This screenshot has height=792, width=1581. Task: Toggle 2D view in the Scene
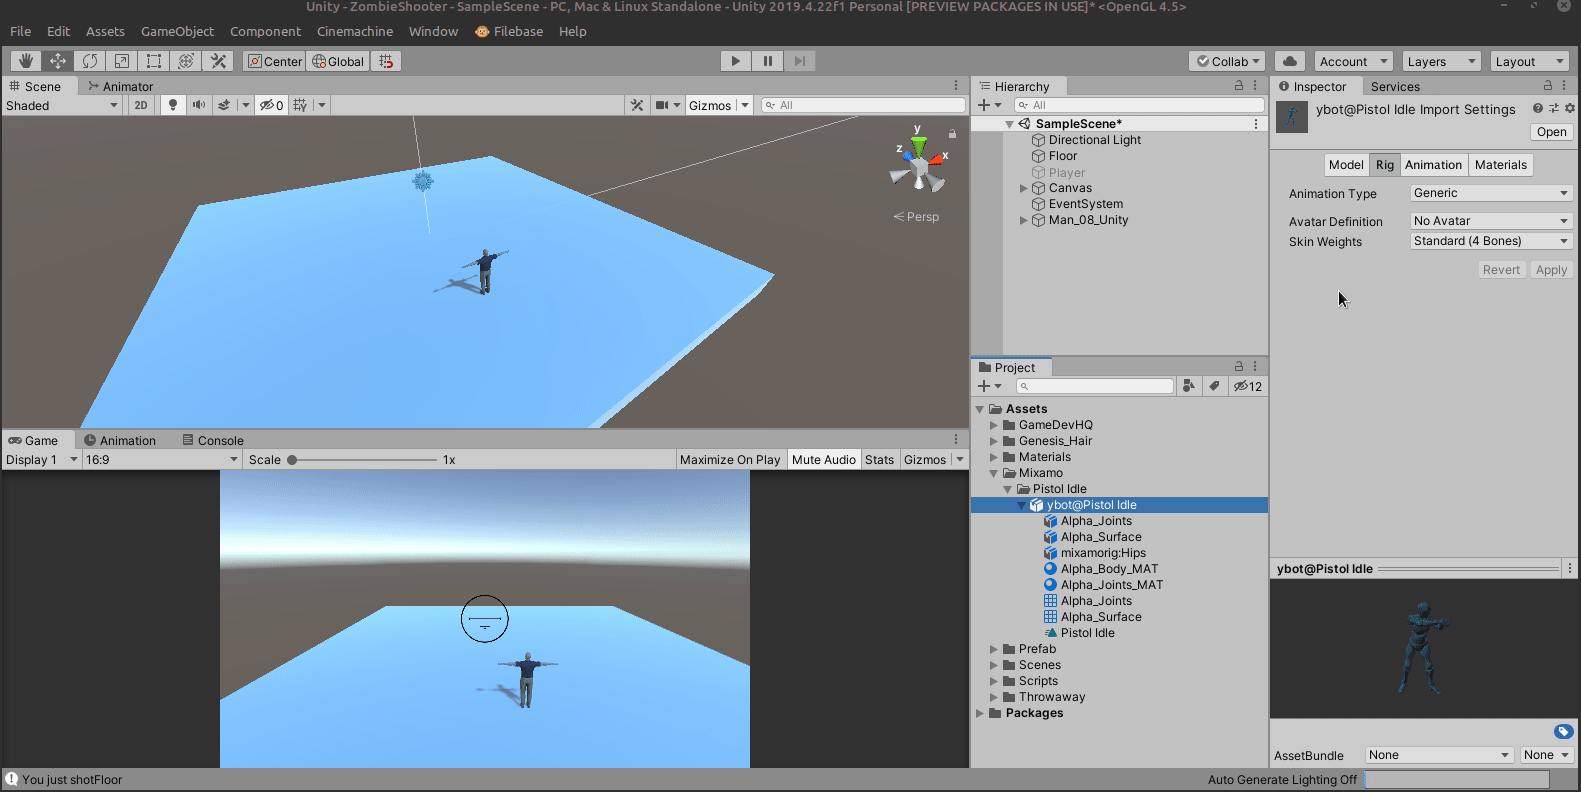click(141, 105)
